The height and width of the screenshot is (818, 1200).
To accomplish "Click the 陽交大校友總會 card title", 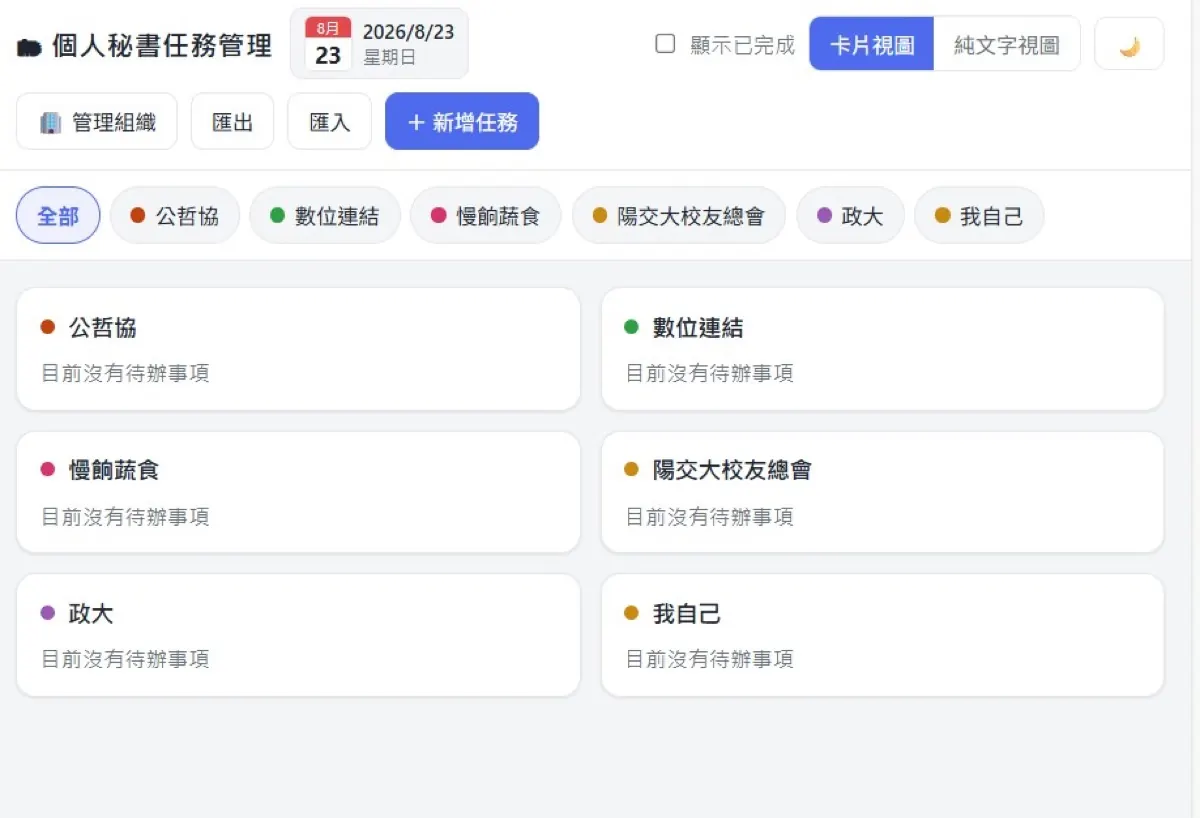I will point(732,469).
